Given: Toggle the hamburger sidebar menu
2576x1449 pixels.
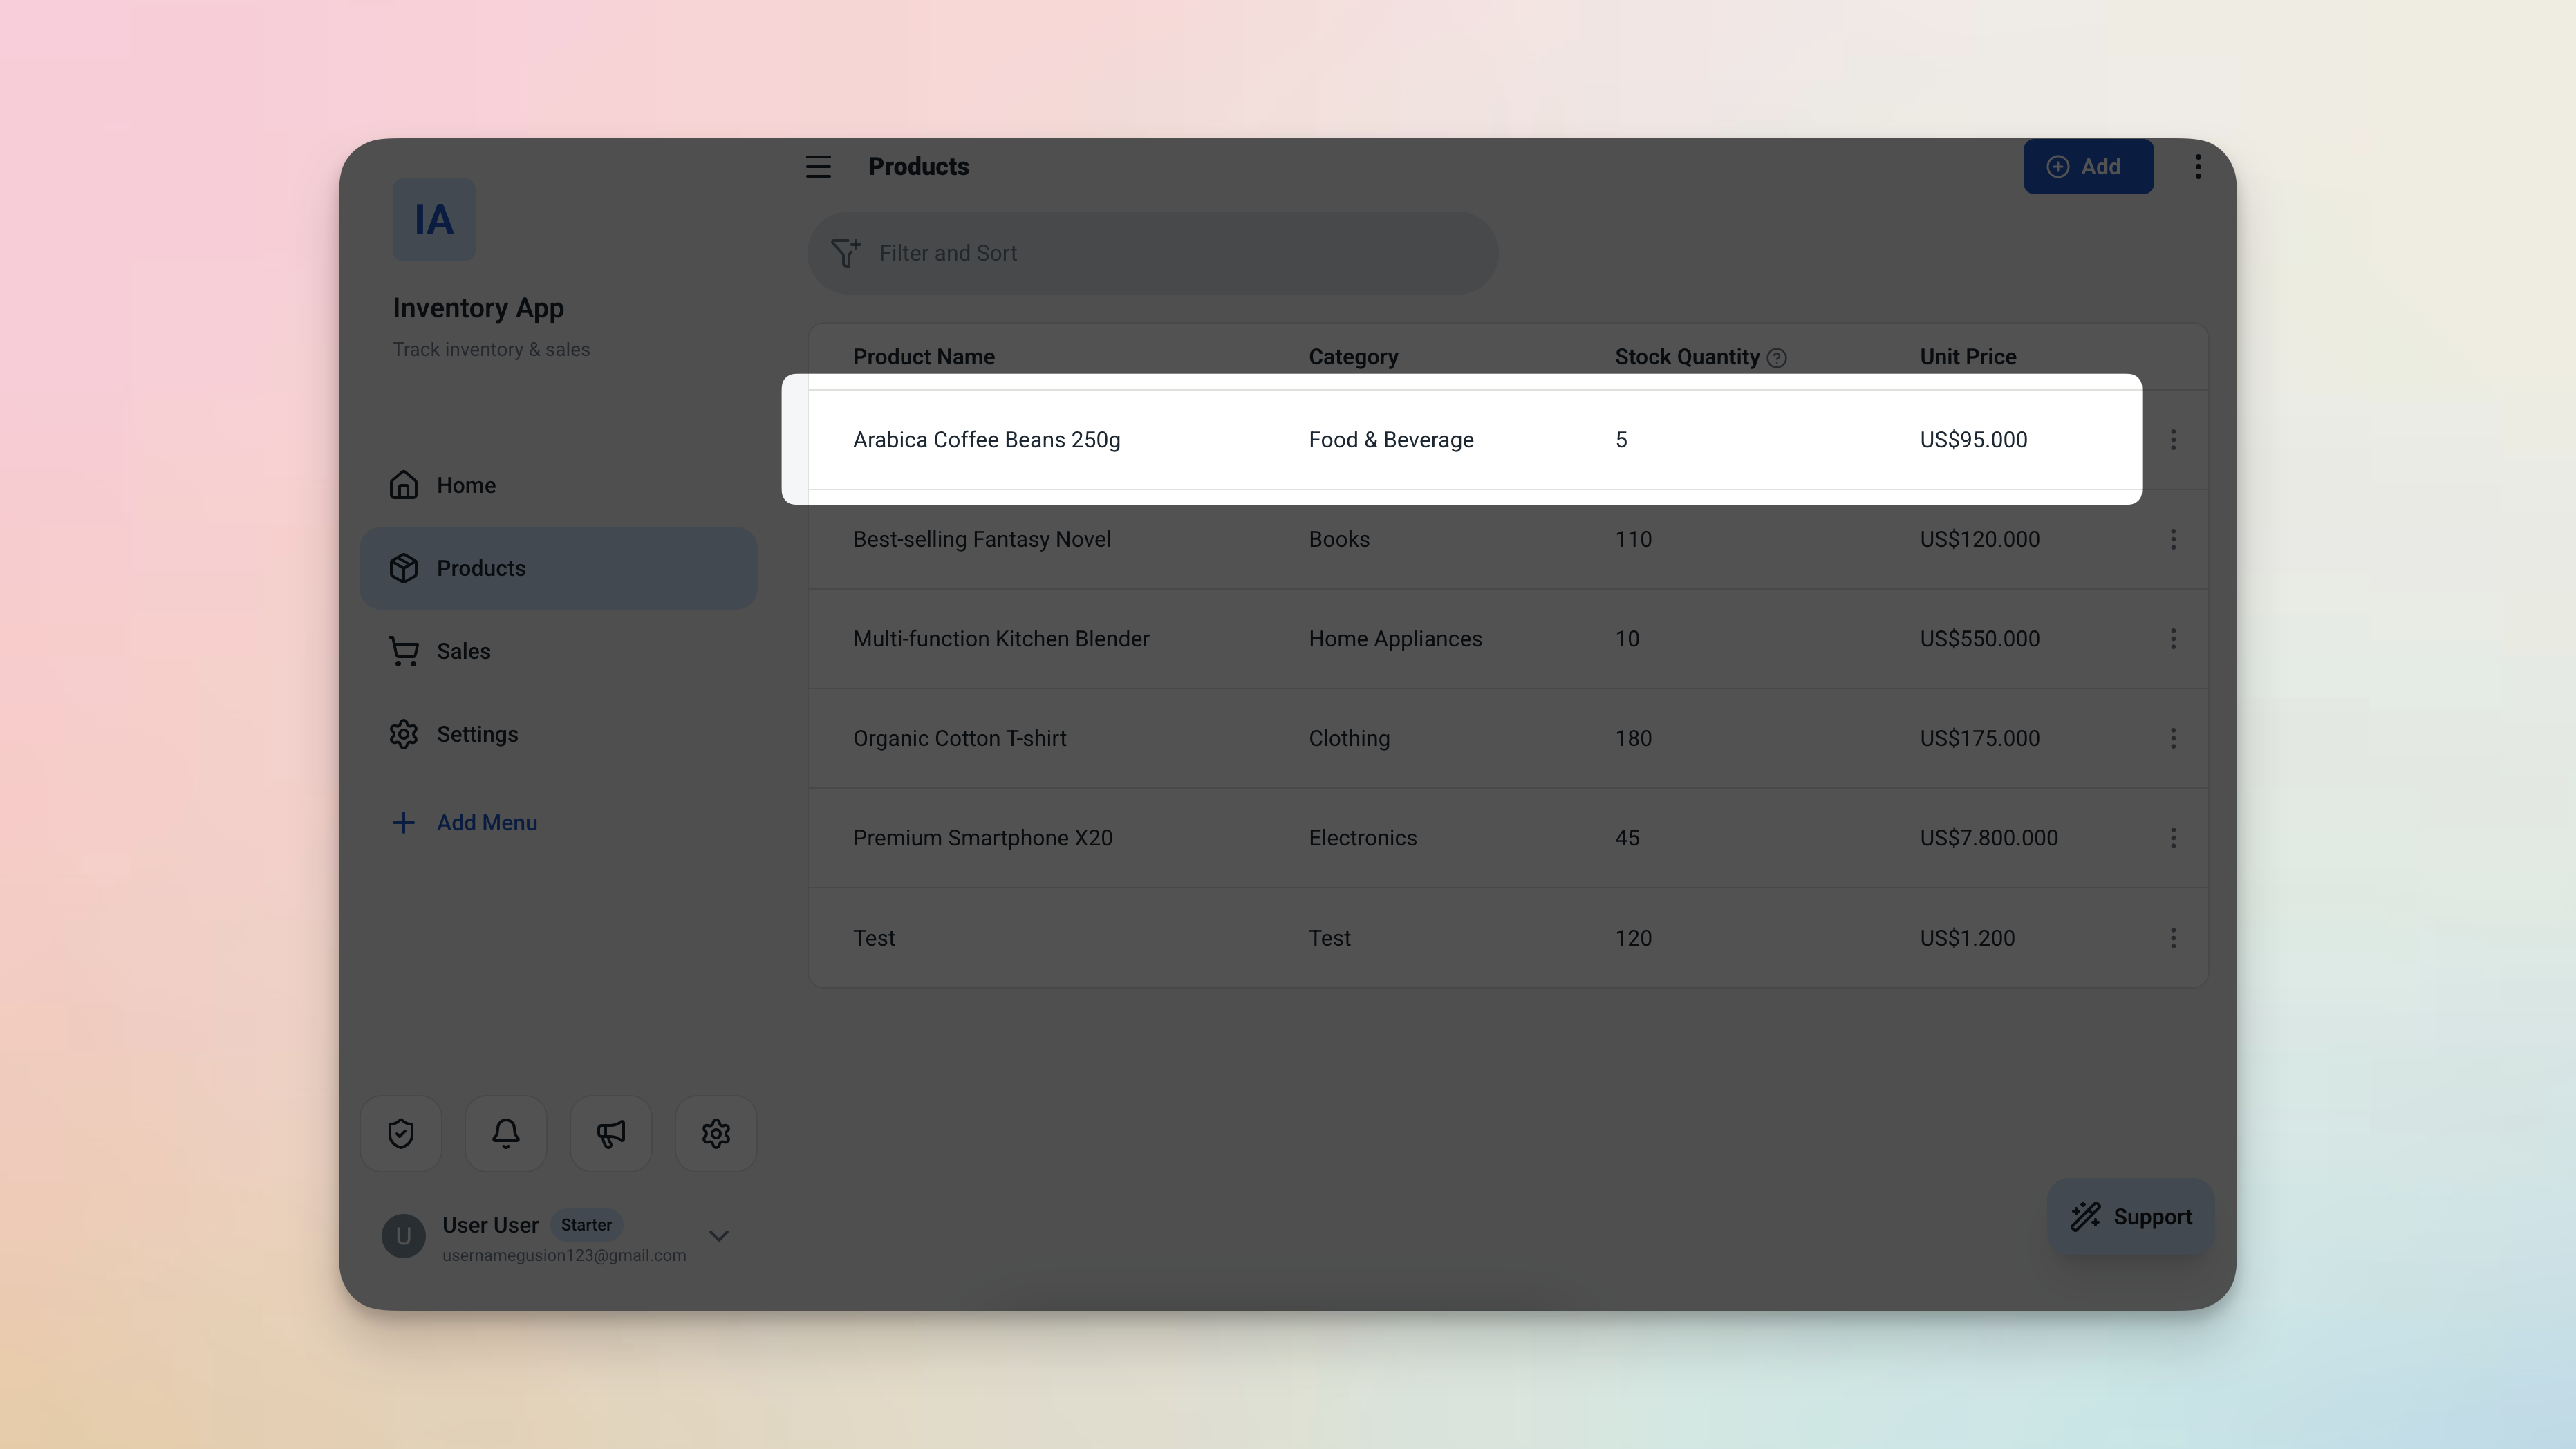Looking at the screenshot, I should [818, 166].
